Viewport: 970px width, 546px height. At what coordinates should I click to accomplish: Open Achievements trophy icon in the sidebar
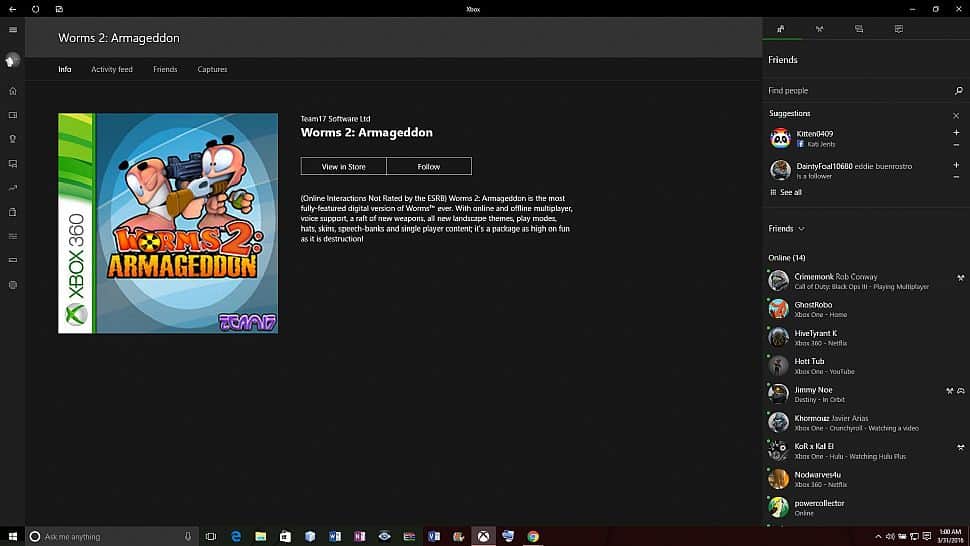[13, 139]
